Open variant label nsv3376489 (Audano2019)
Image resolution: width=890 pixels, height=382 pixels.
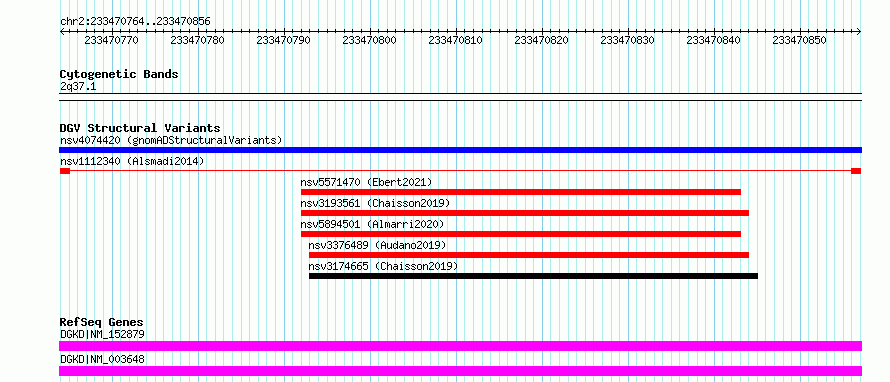pyautogui.click(x=377, y=245)
